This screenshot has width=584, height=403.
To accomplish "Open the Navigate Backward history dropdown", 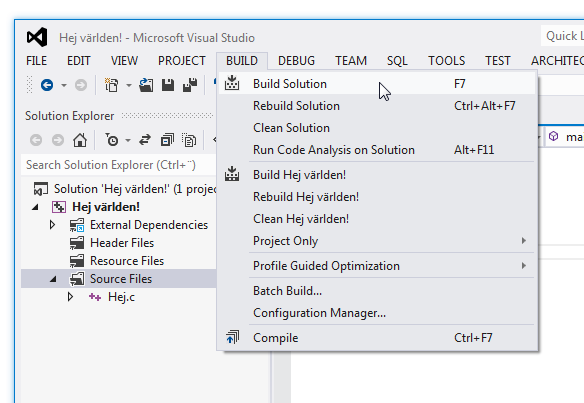I will (64, 85).
